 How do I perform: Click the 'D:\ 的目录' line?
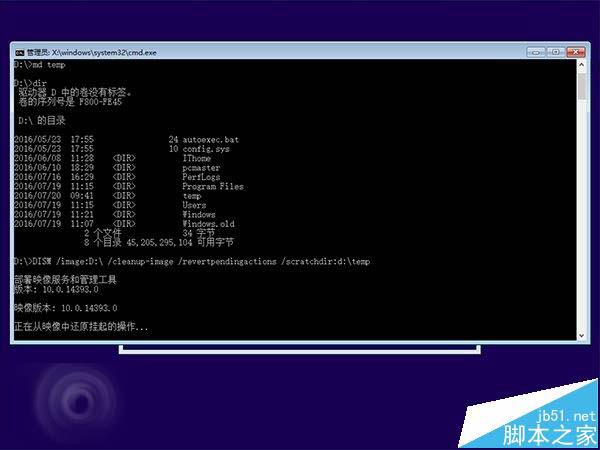coord(42,121)
